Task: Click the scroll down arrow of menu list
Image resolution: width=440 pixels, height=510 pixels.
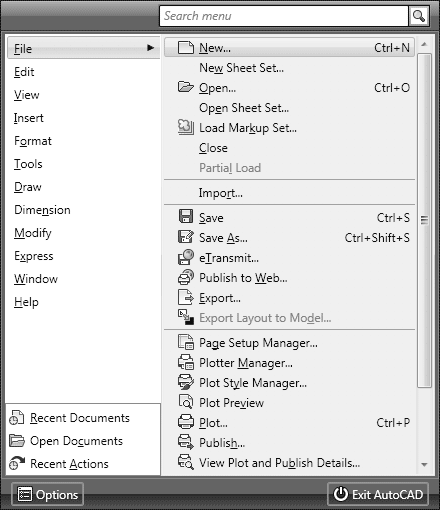Action: (424, 464)
